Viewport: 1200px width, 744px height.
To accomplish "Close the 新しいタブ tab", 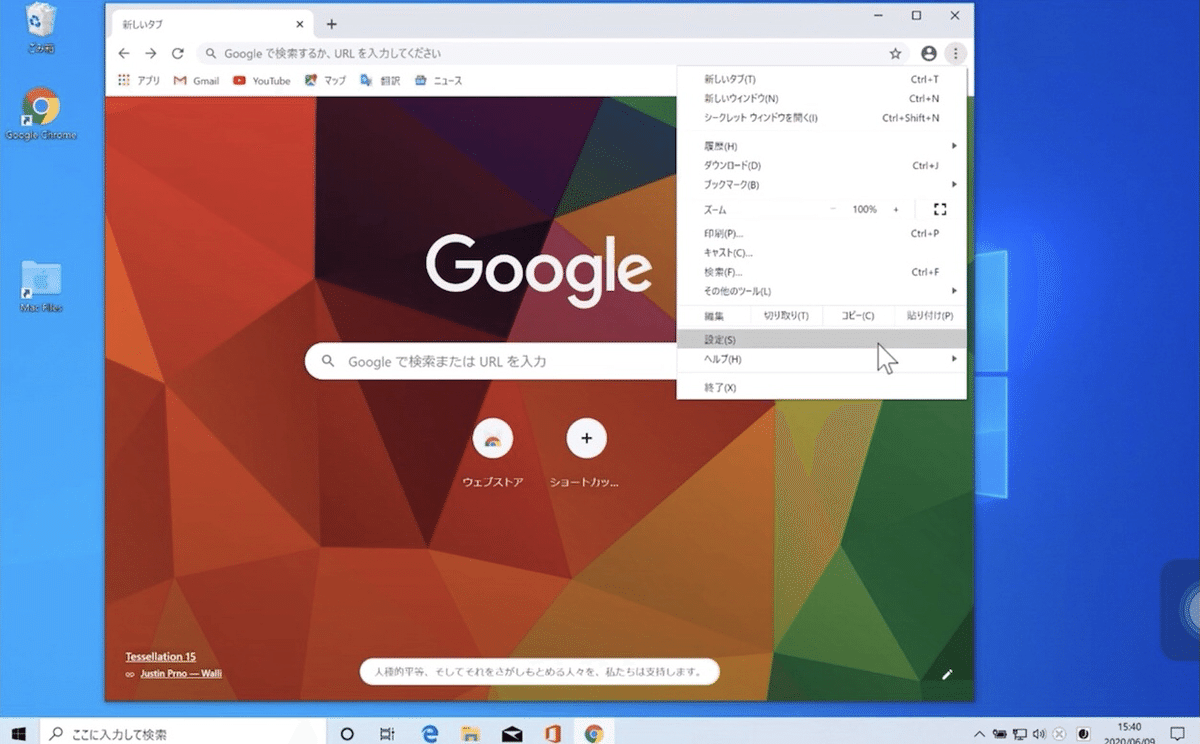I will [x=299, y=24].
